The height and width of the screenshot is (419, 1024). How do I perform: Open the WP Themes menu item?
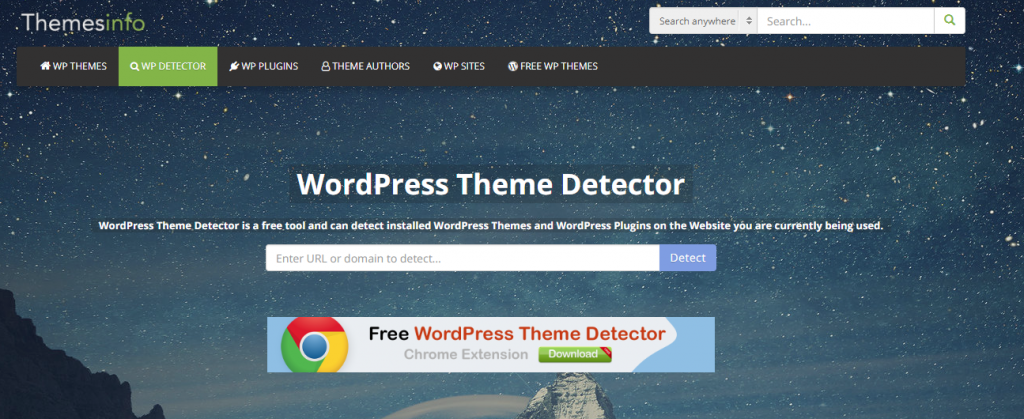click(x=73, y=66)
